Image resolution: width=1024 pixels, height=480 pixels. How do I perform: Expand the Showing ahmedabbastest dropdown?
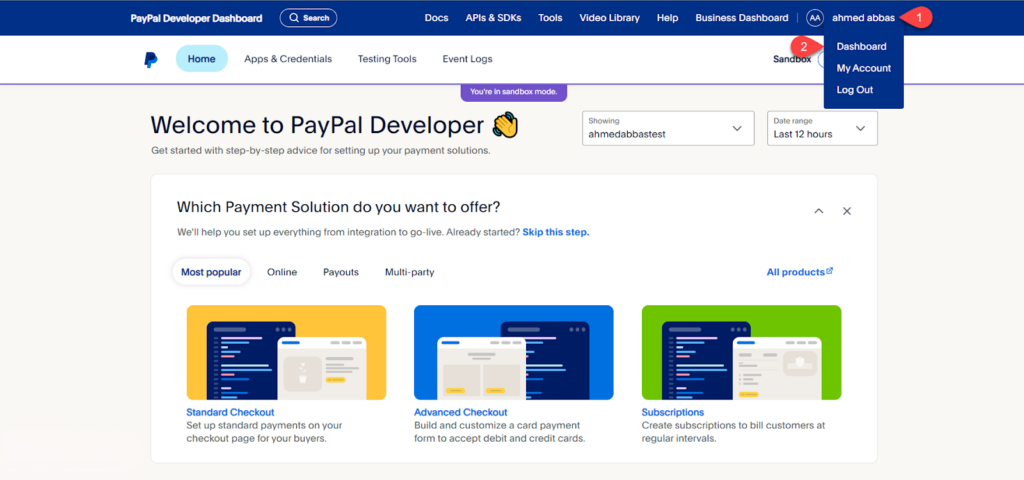coord(668,128)
